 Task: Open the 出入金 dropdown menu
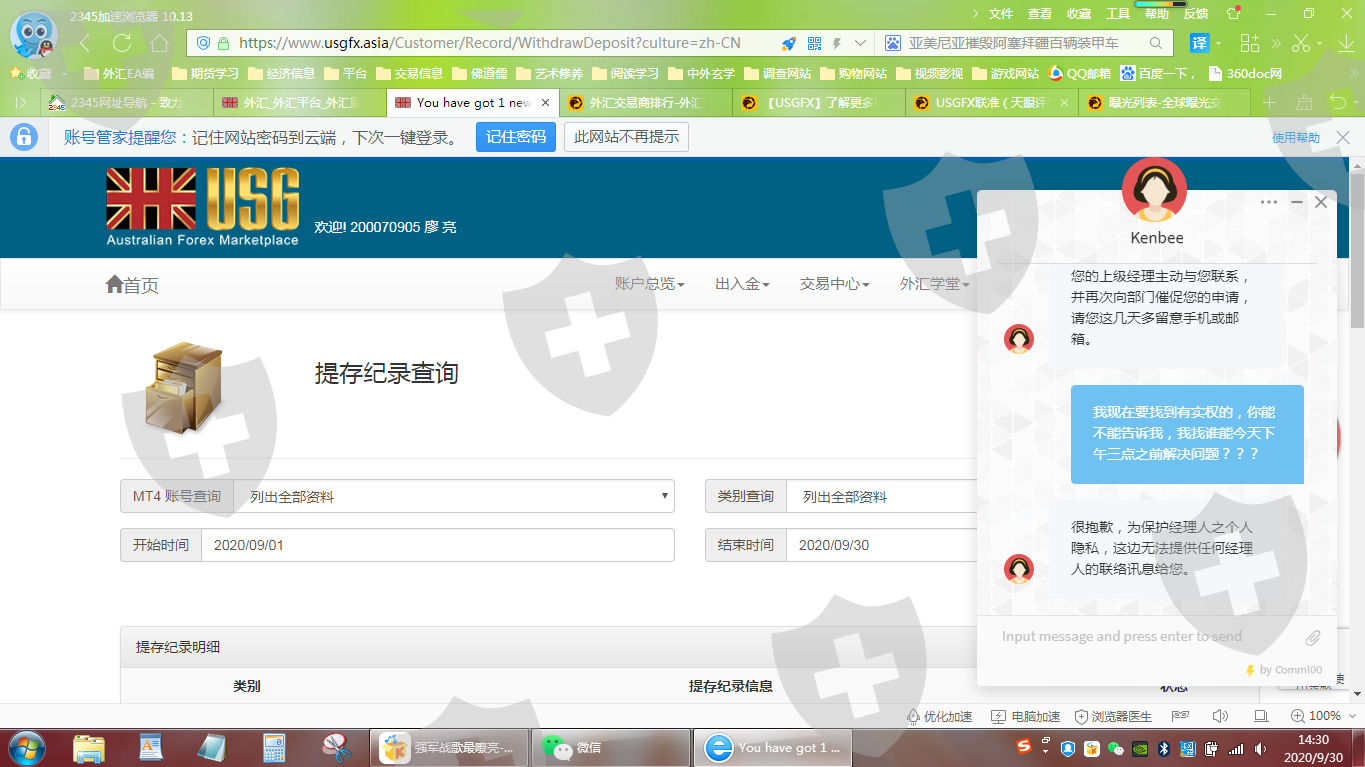pyautogui.click(x=742, y=284)
